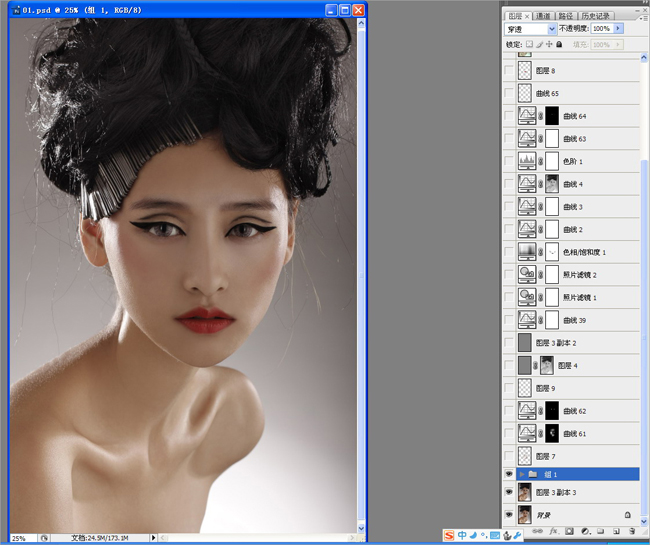Collapse the Layers panel minimize button
Viewport: 650px width, 545px height.
[x=637, y=10]
